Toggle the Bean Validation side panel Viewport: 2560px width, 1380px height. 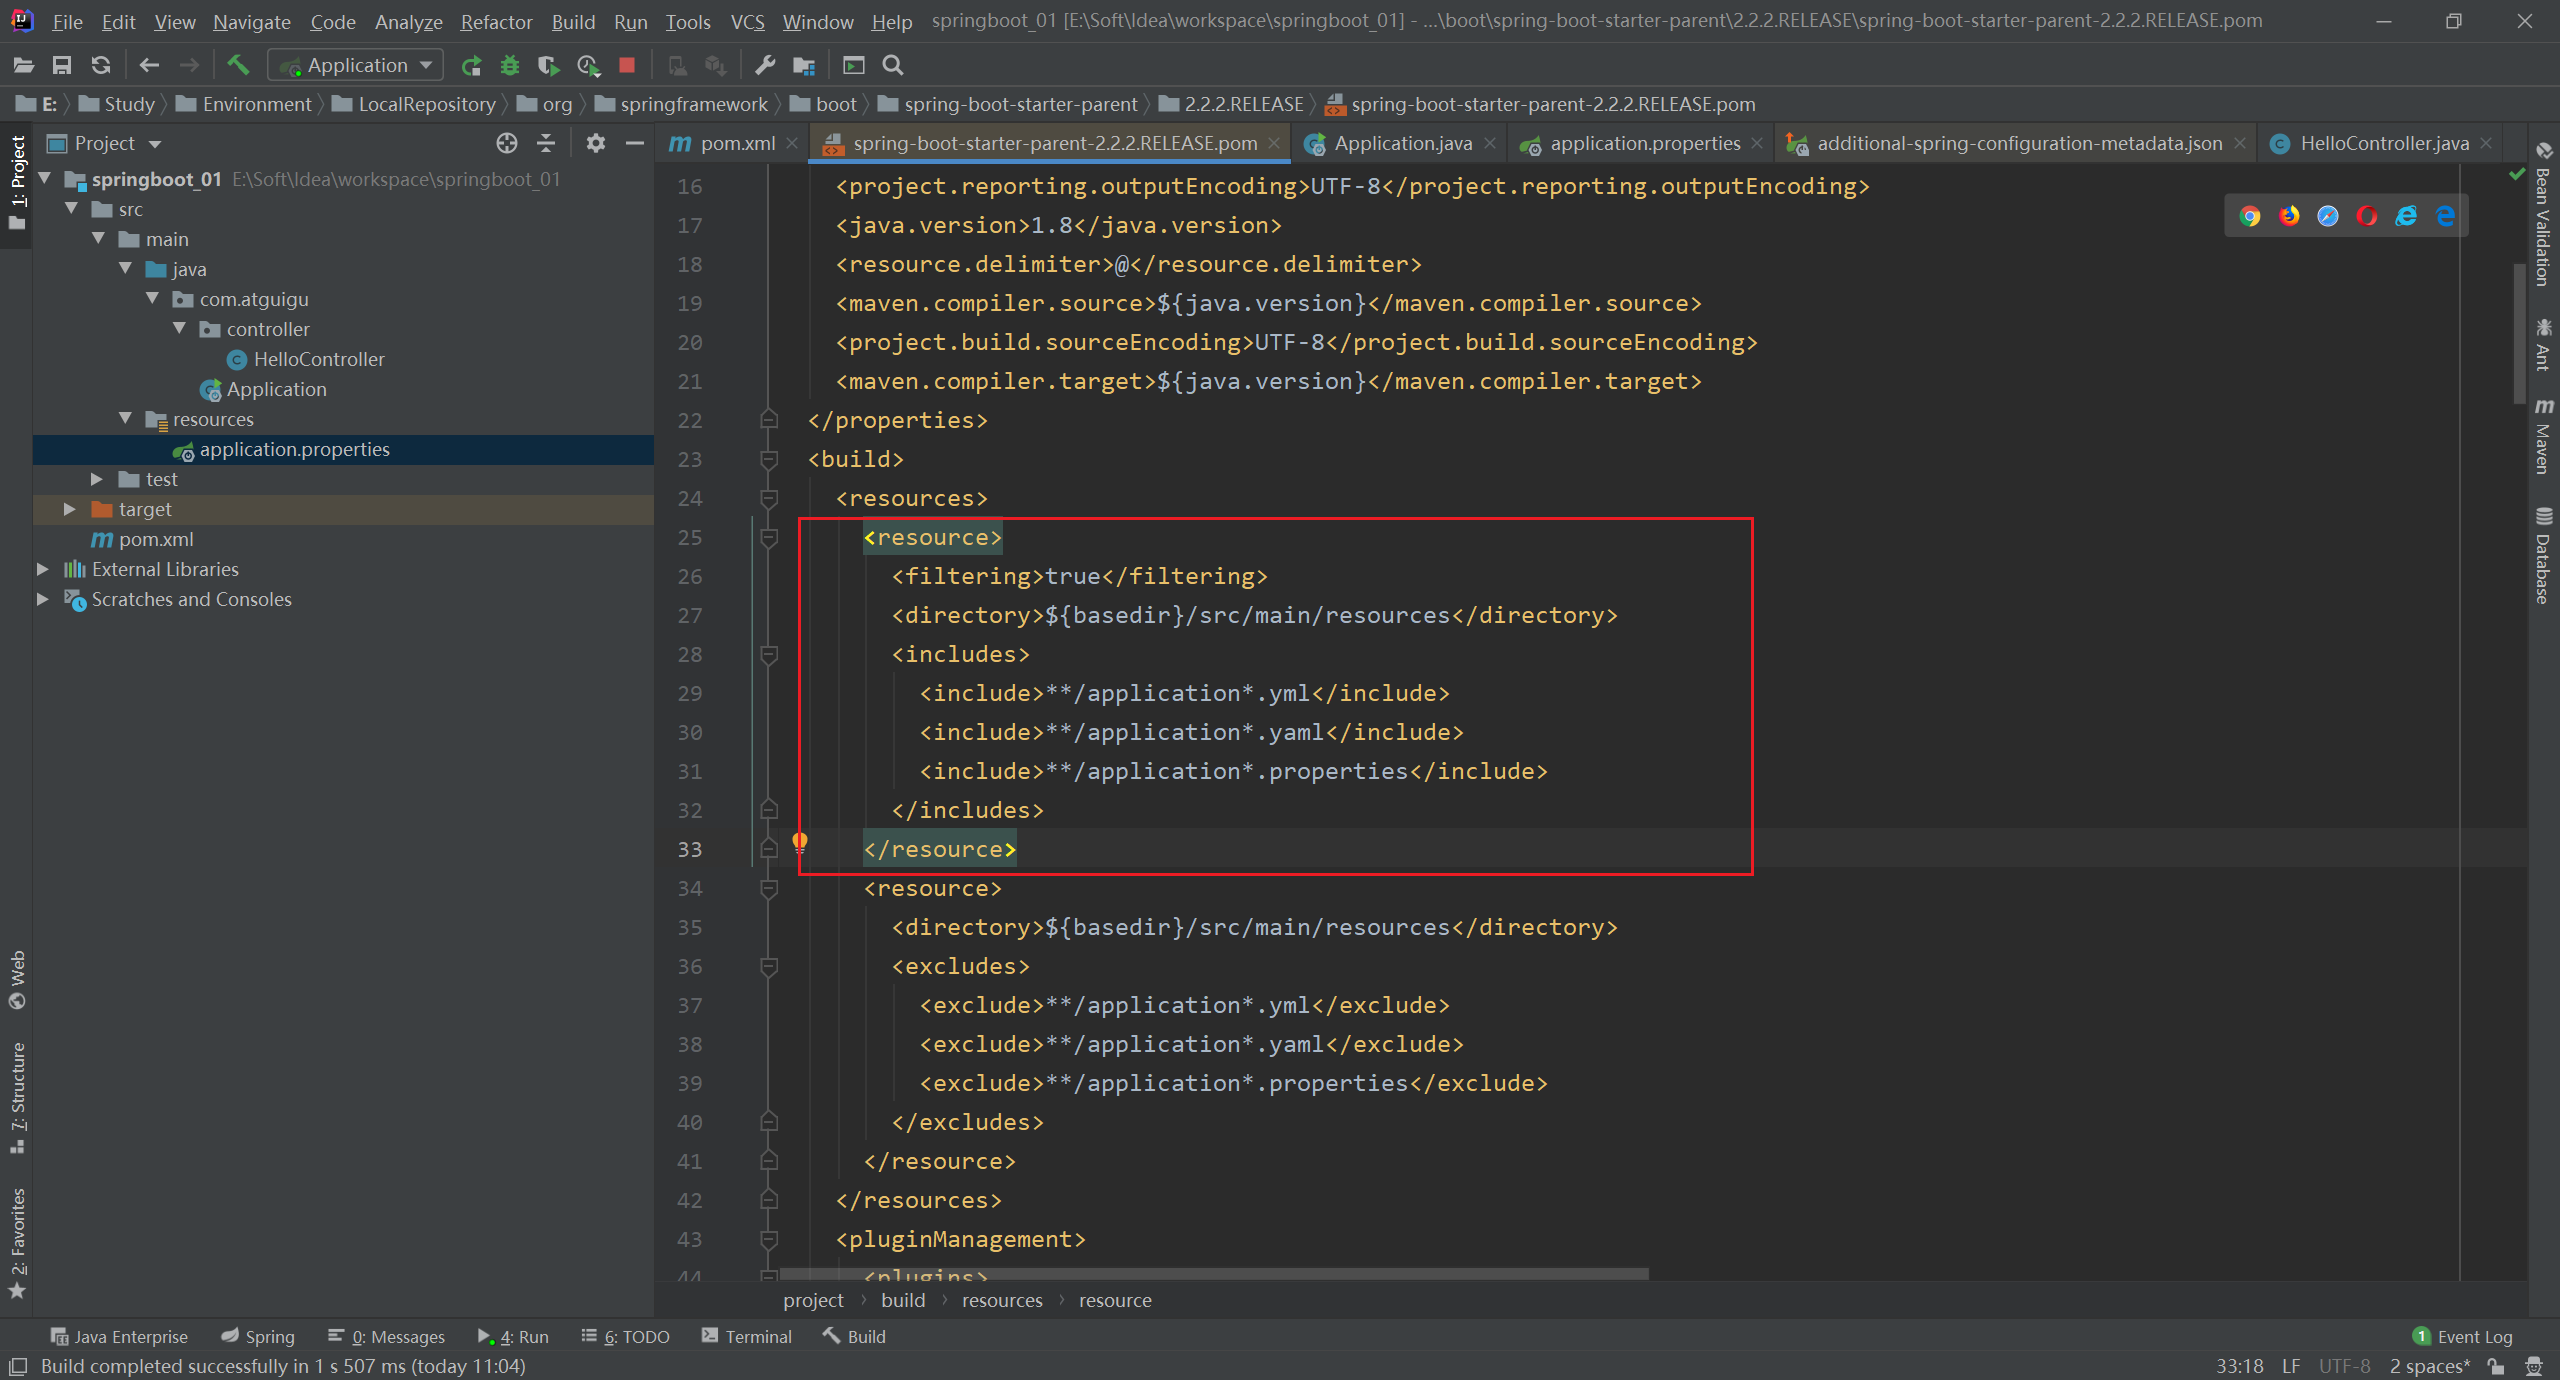(2544, 215)
